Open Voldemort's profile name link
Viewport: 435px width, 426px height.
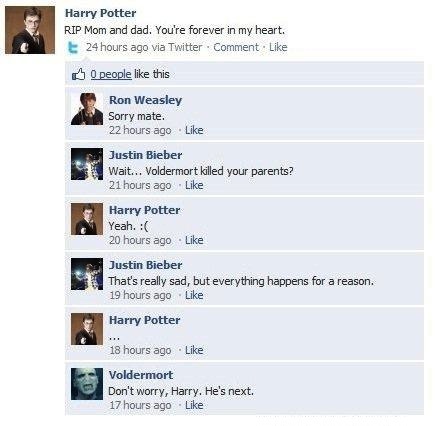(x=141, y=375)
